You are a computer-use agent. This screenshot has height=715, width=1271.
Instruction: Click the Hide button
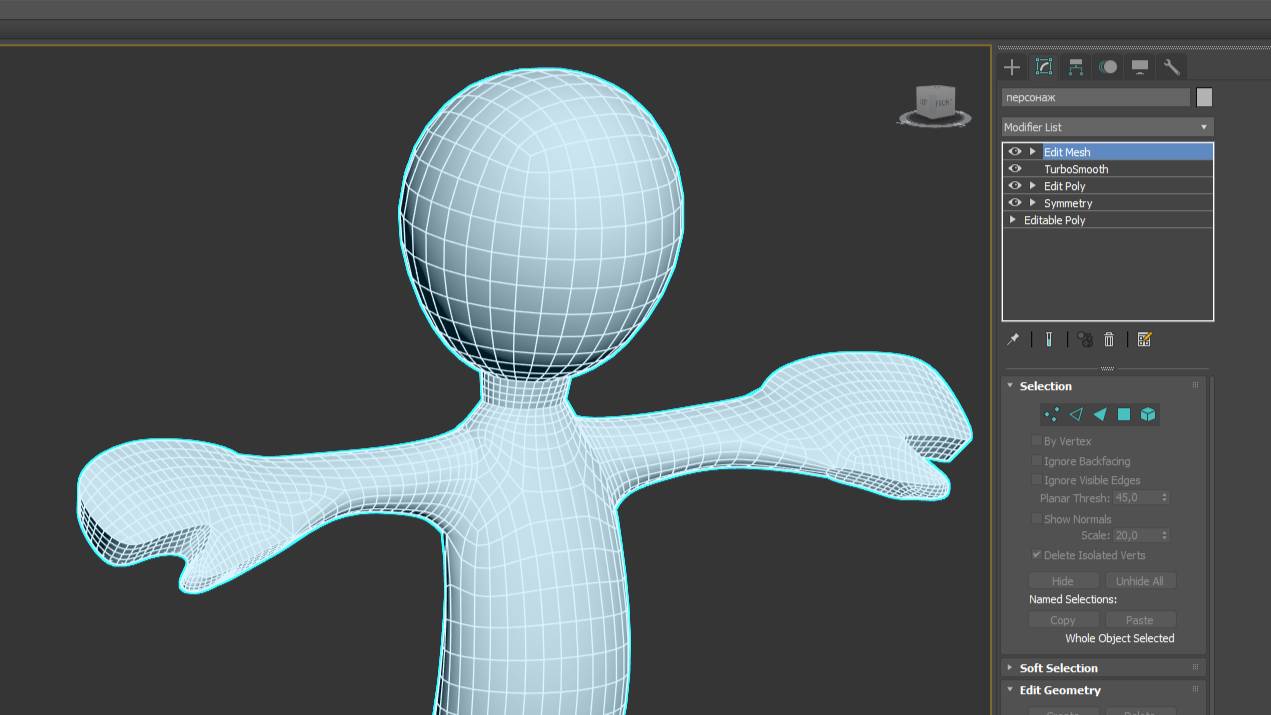1063,581
